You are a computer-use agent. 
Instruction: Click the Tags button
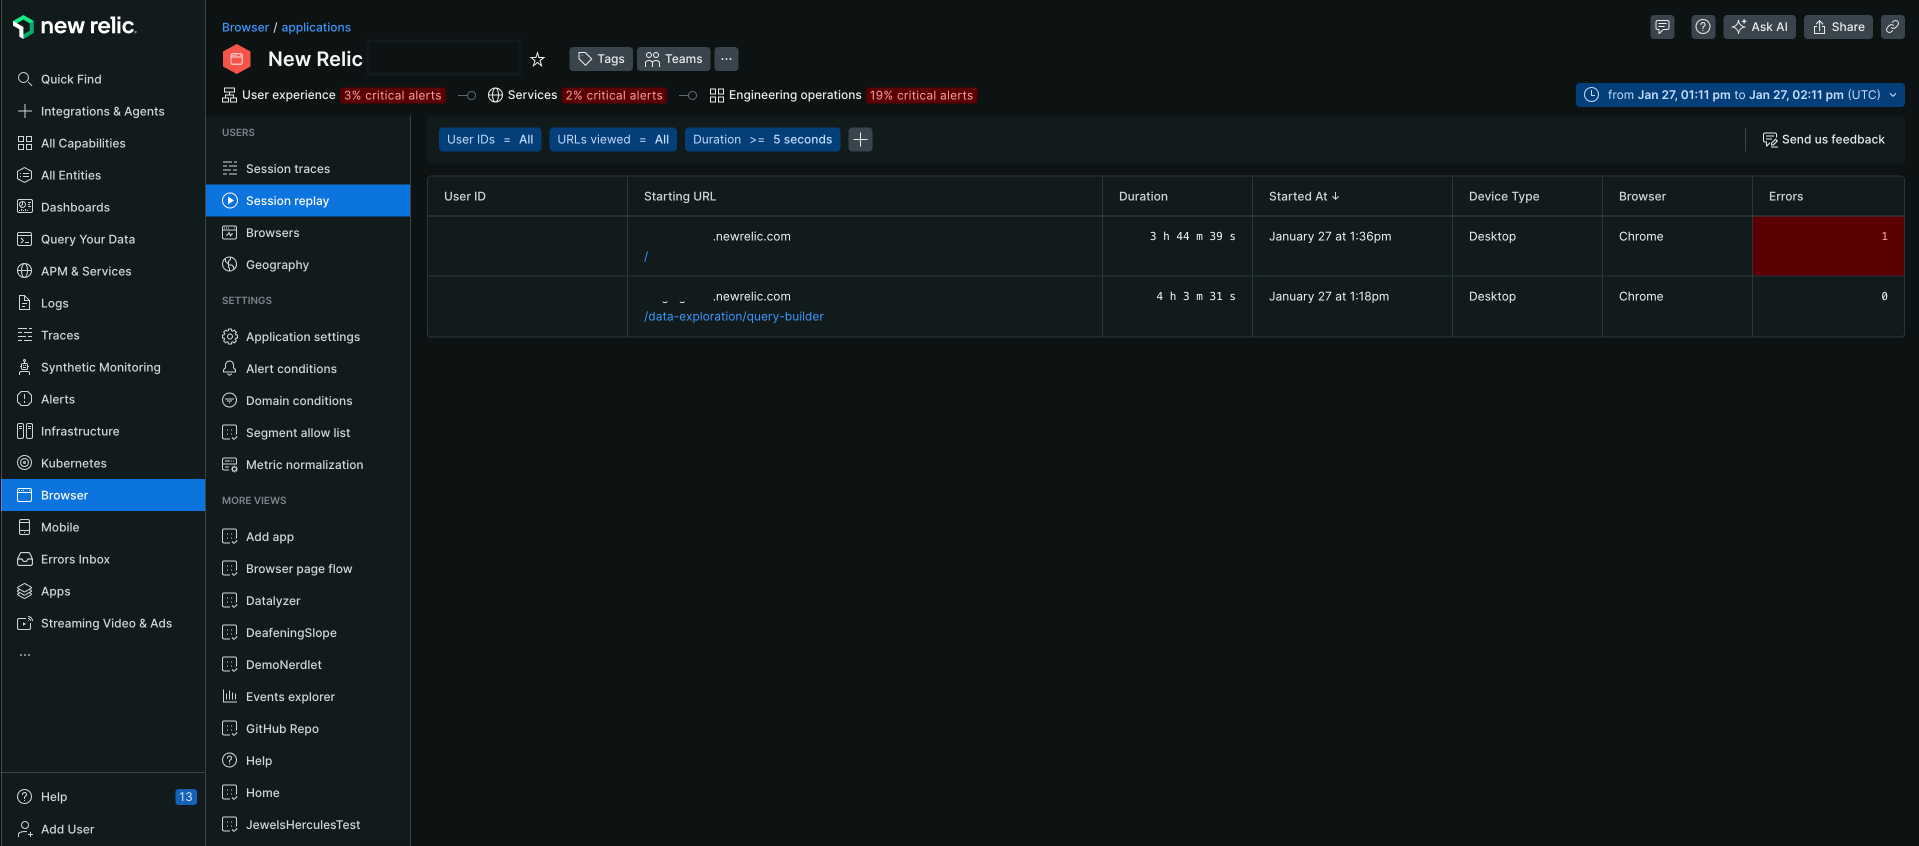pos(601,59)
